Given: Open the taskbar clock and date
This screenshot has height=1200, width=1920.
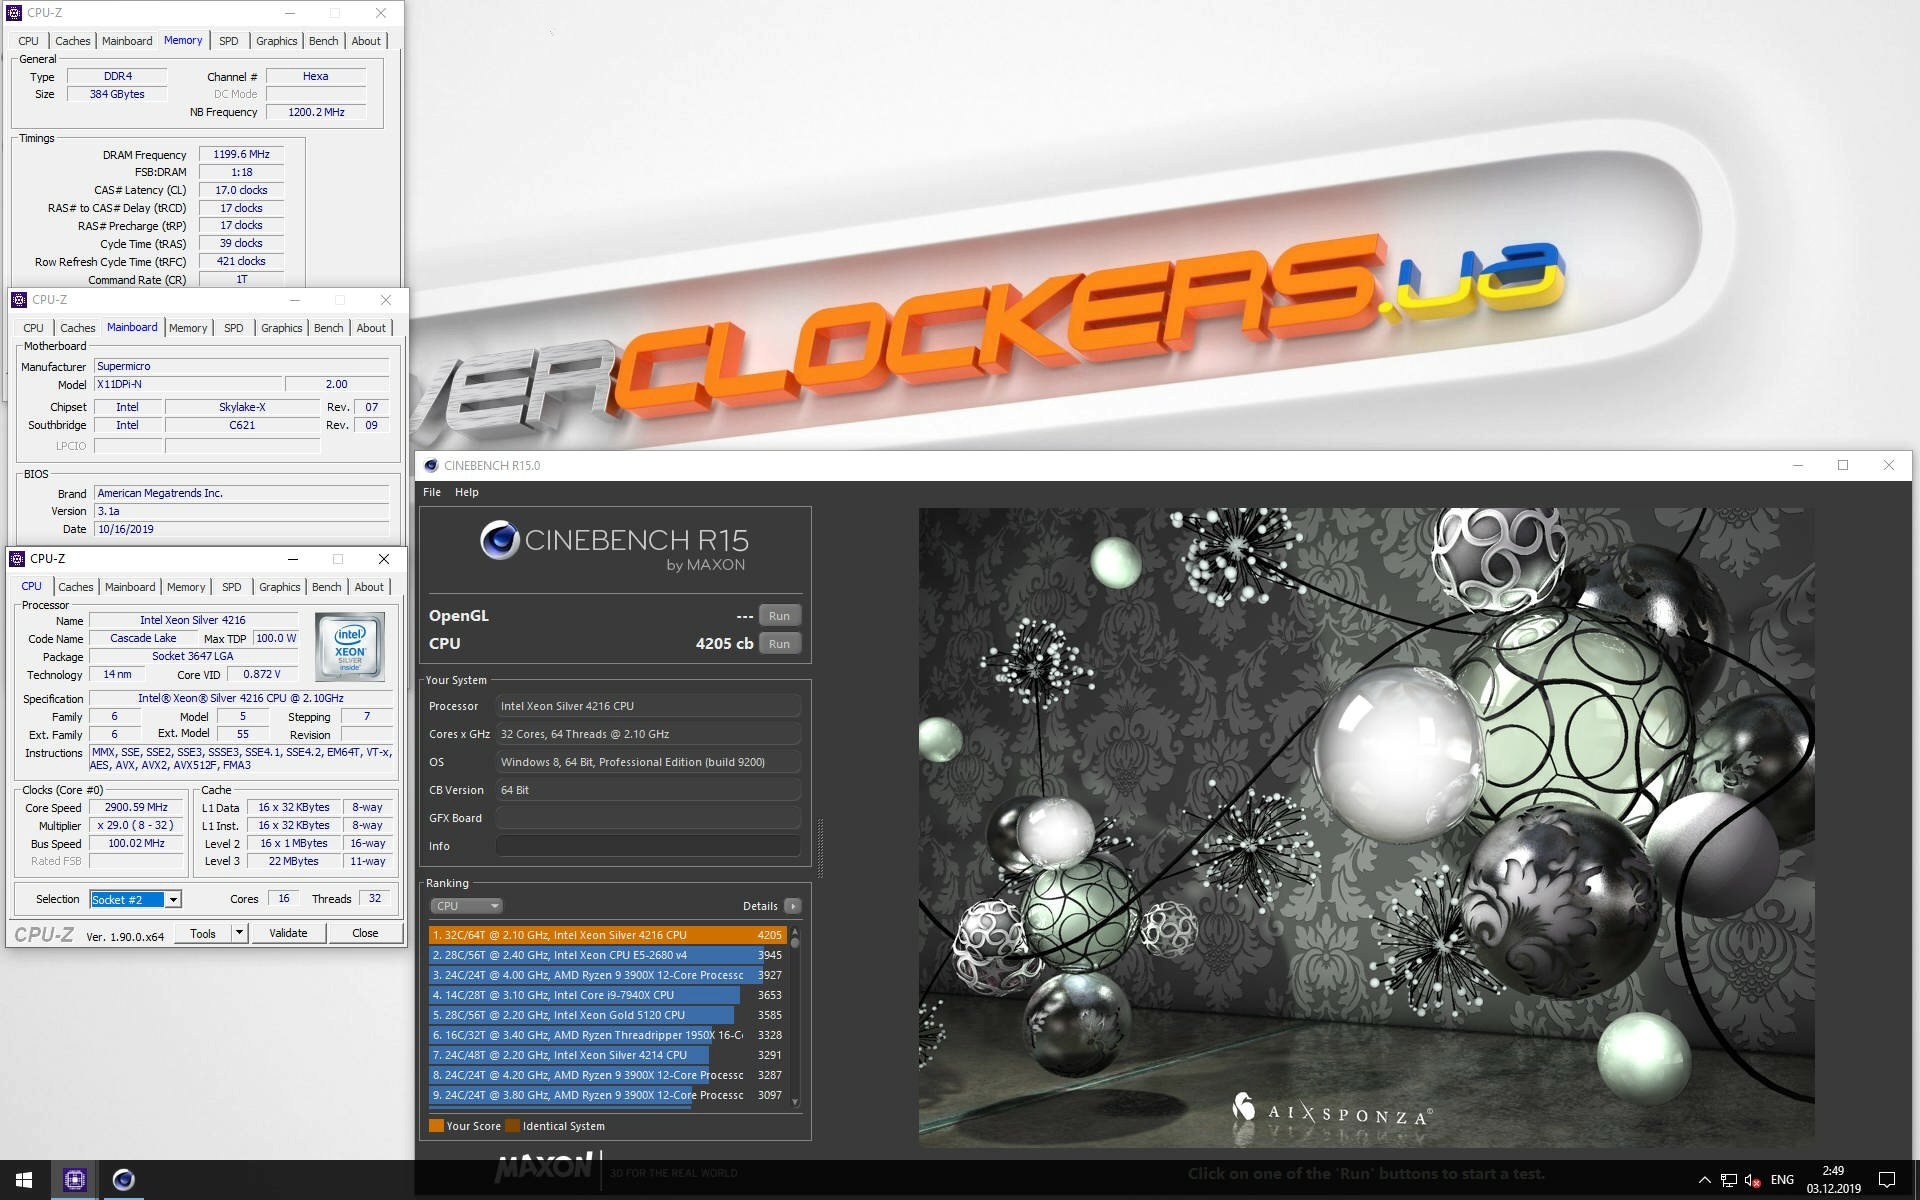Looking at the screenshot, I should [1833, 1180].
